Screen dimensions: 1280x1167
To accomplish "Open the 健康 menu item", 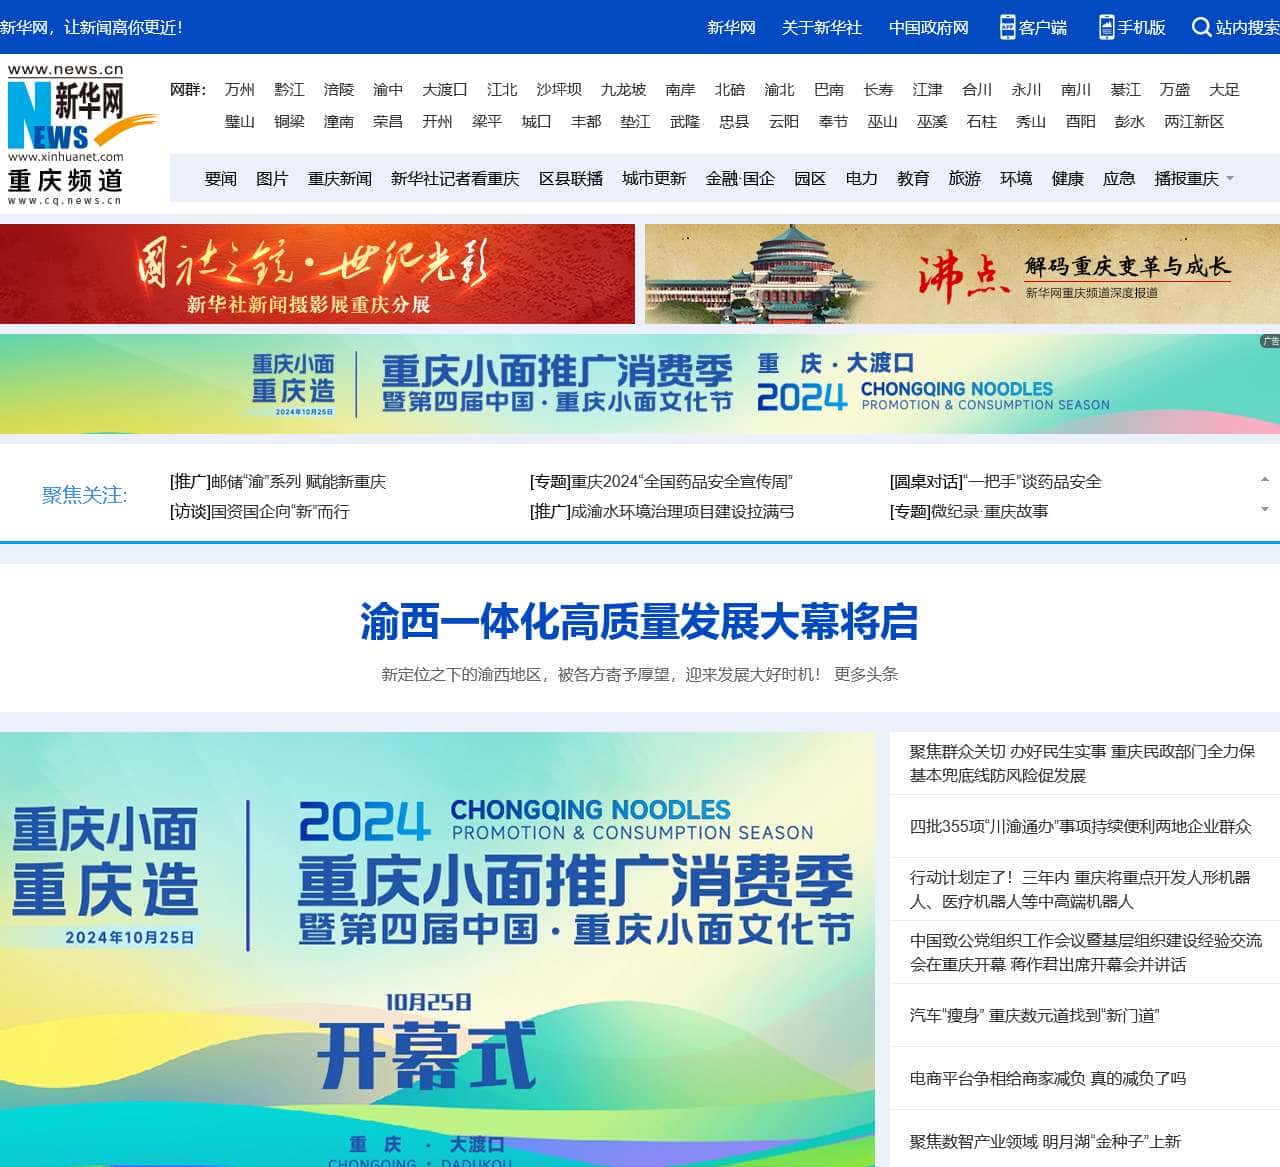I will click(x=1068, y=179).
